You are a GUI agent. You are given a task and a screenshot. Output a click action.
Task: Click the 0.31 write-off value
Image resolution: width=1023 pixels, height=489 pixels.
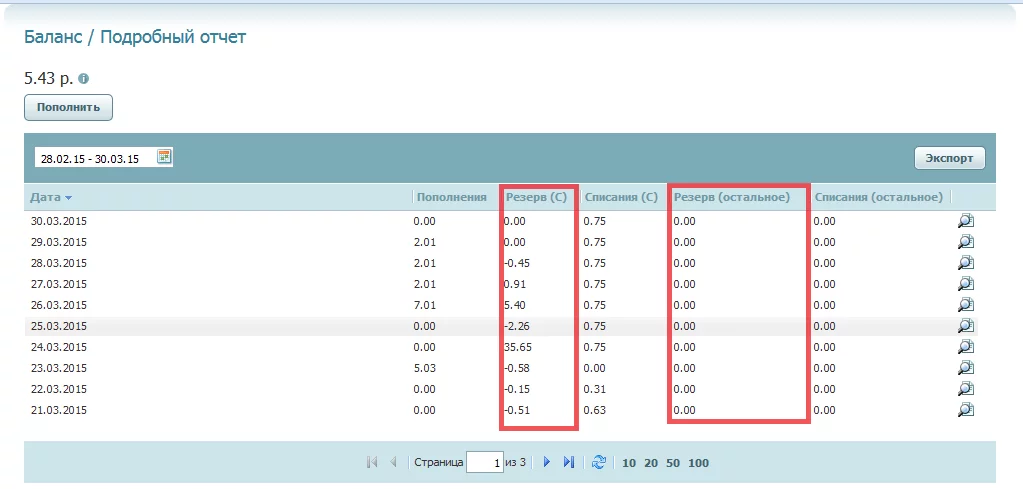pos(594,389)
